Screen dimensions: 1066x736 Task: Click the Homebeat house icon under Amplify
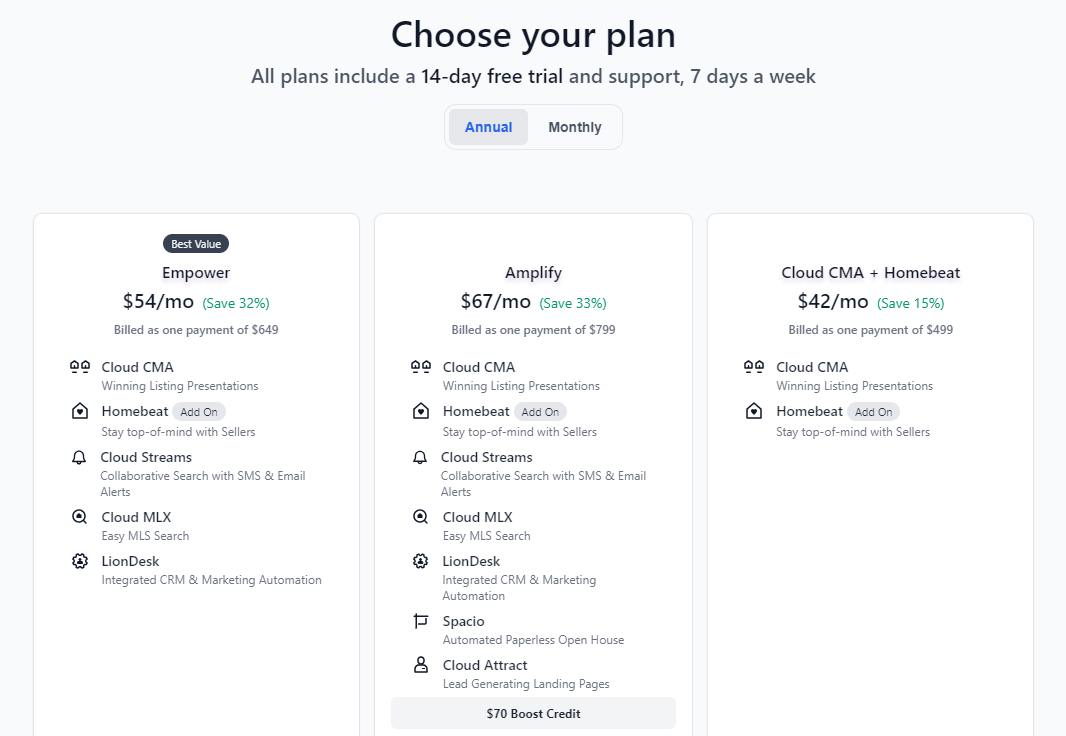421,412
